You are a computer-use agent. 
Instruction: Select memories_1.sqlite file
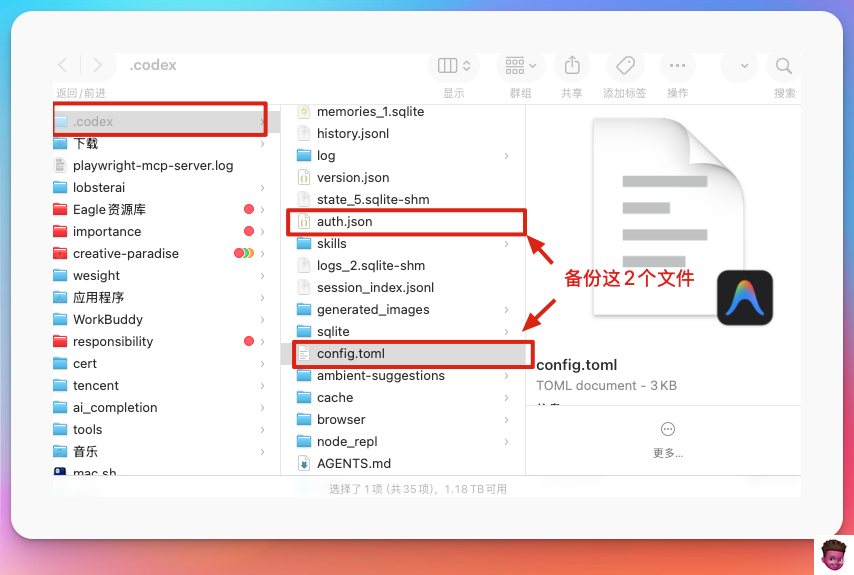click(x=403, y=112)
